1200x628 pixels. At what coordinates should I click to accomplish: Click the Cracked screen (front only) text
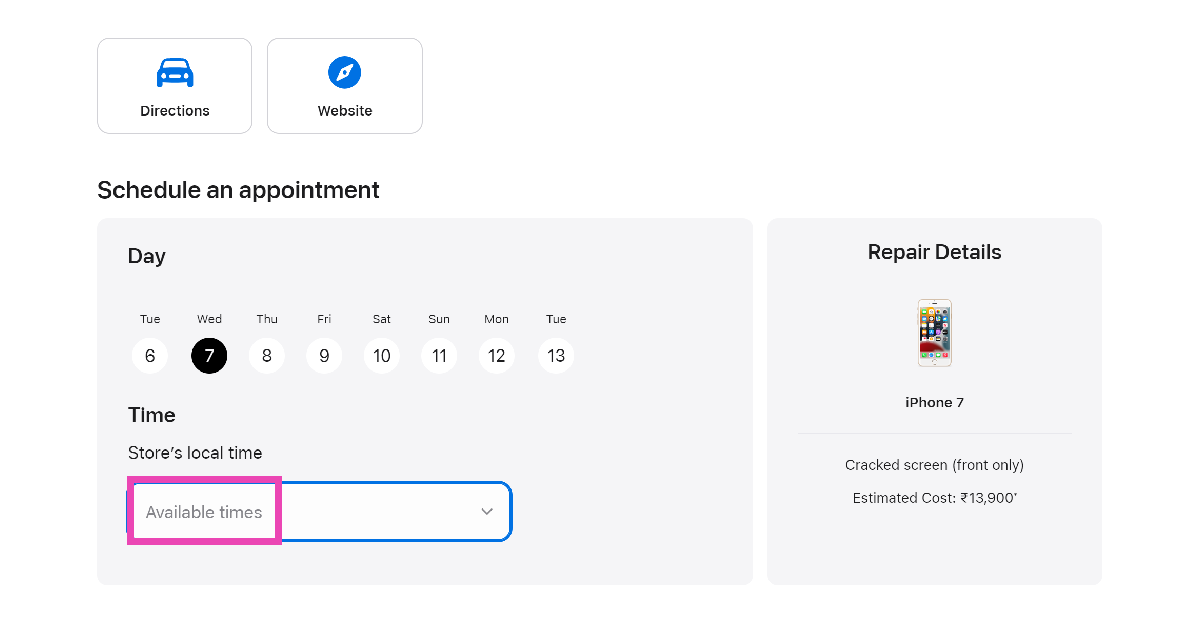(x=934, y=465)
